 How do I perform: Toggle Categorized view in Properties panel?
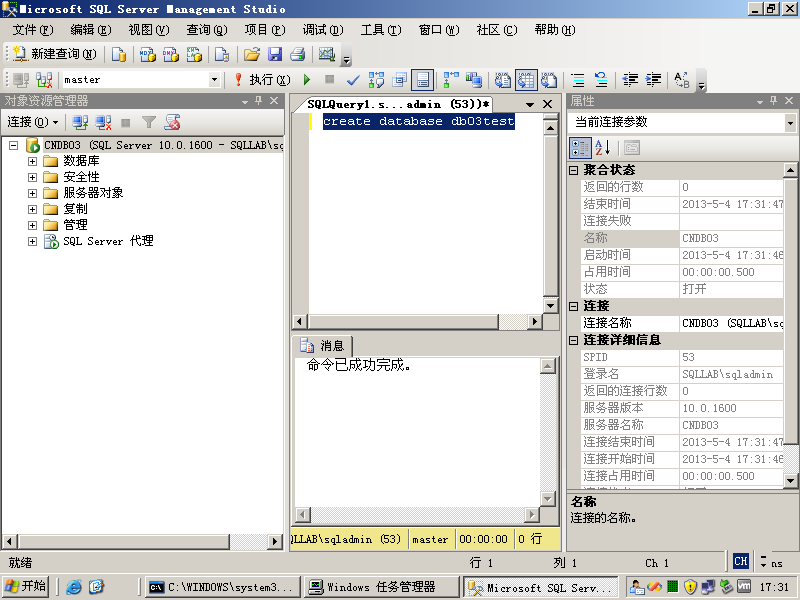580,148
